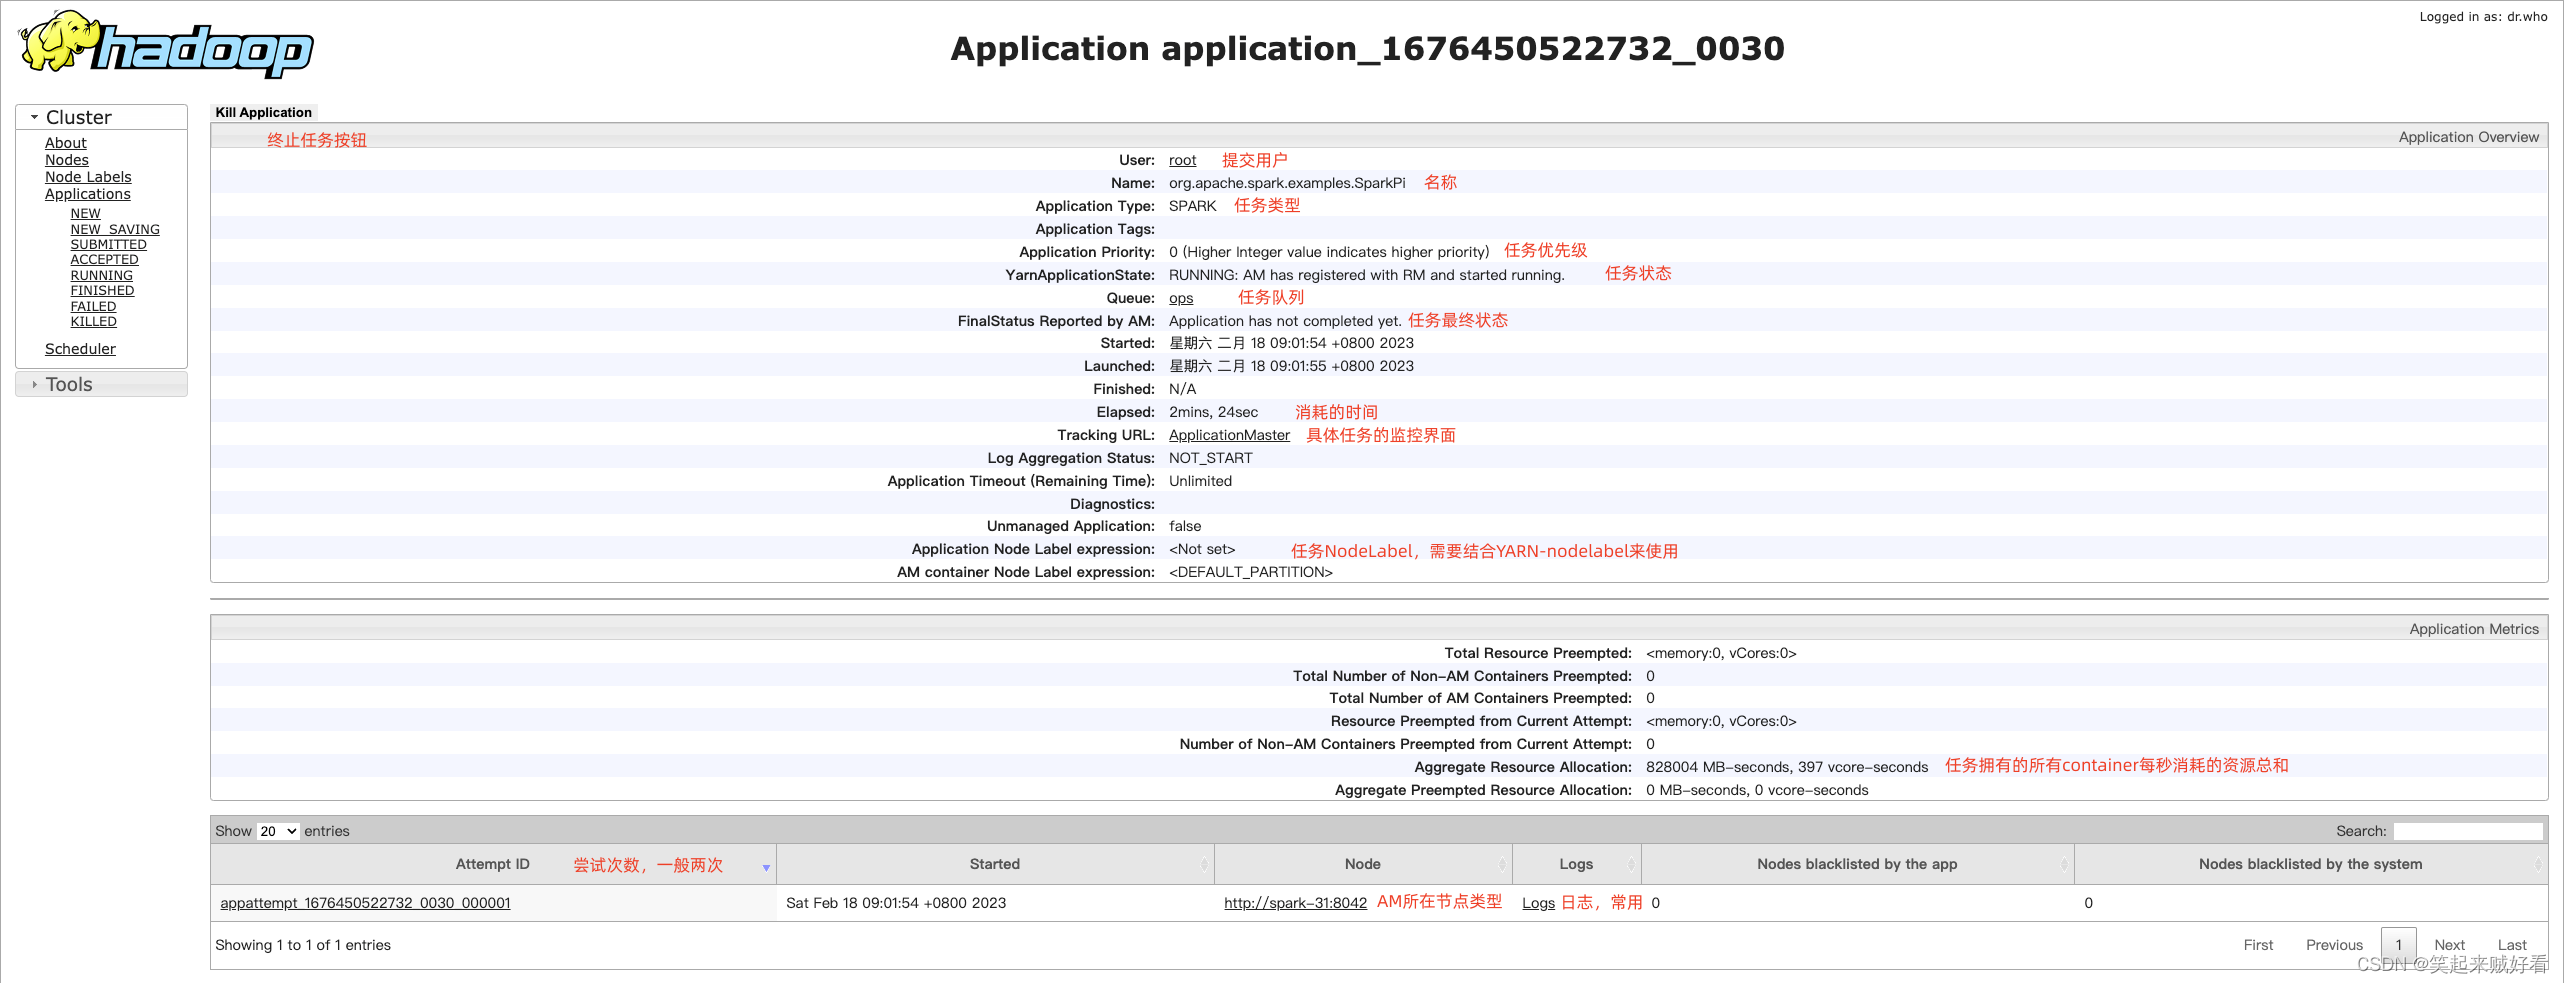Screen dimensions: 2564x983
Task: Go to Node Labels page
Action: tap(88, 177)
